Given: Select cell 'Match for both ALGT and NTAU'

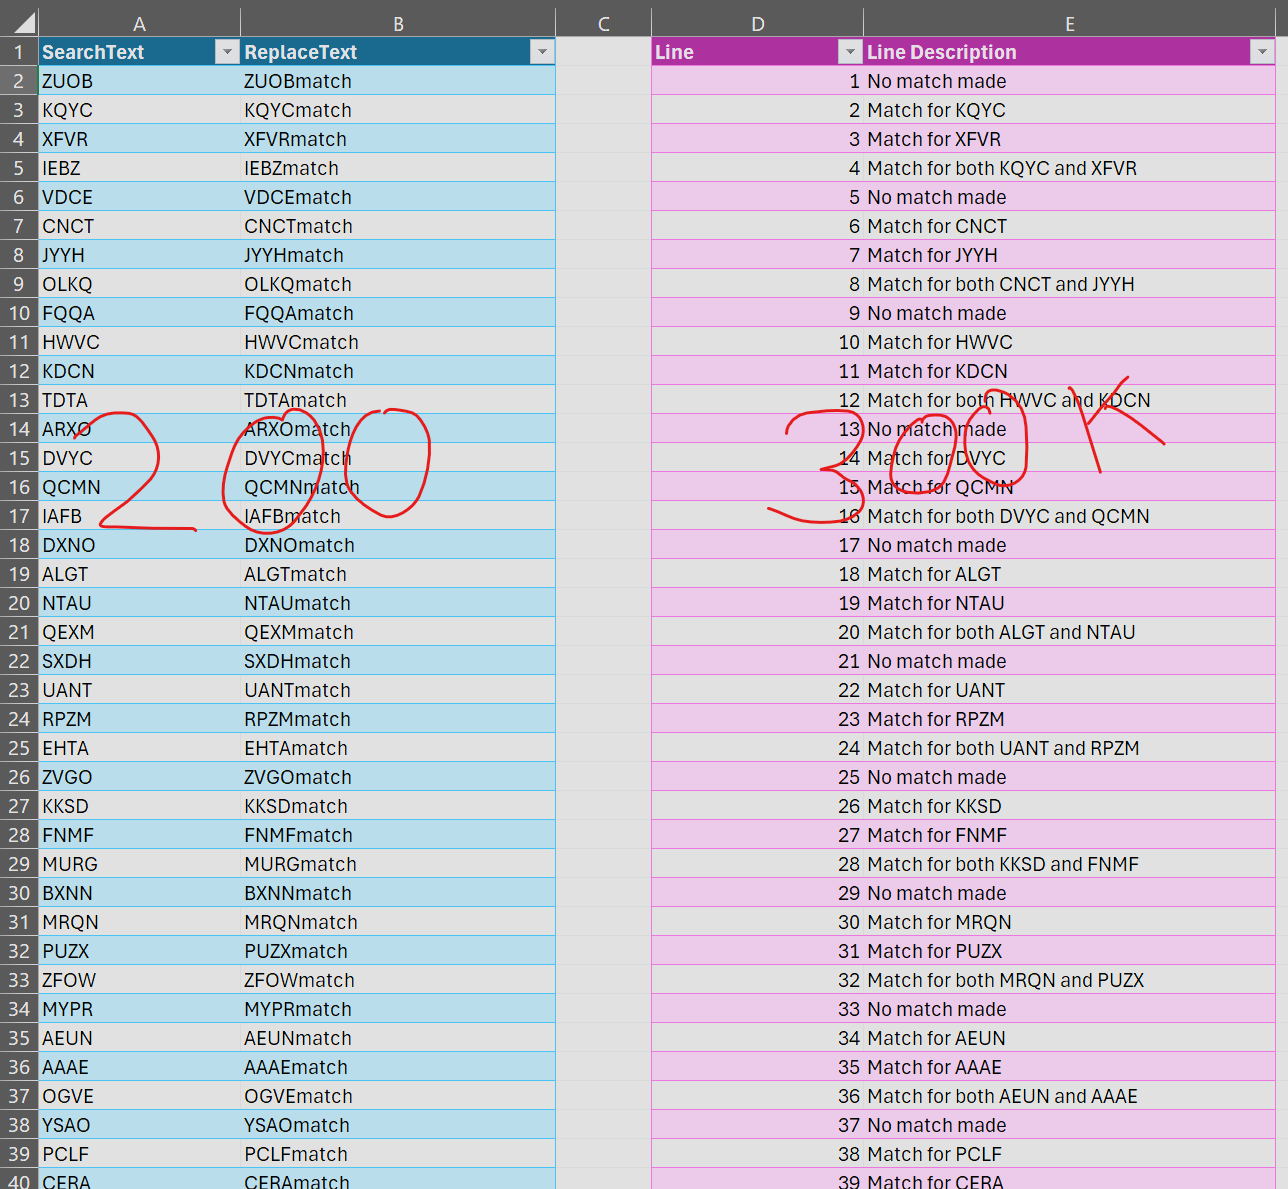Looking at the screenshot, I should [x=1069, y=632].
